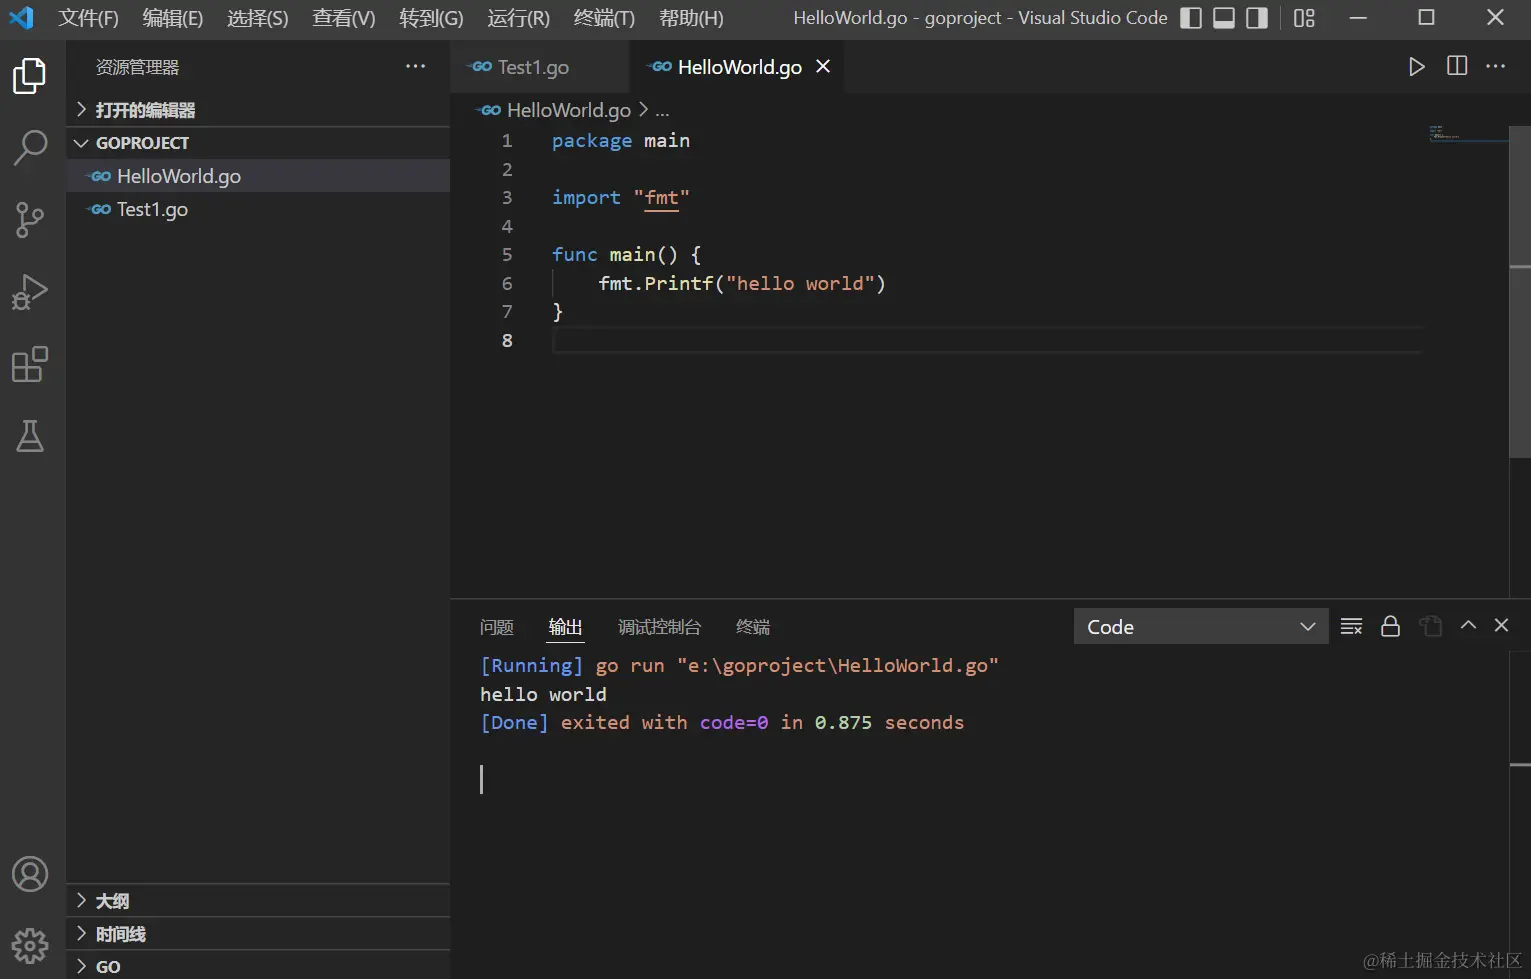Toggle the primary side bar layout button
This screenshot has width=1531, height=979.
pyautogui.click(x=1191, y=18)
